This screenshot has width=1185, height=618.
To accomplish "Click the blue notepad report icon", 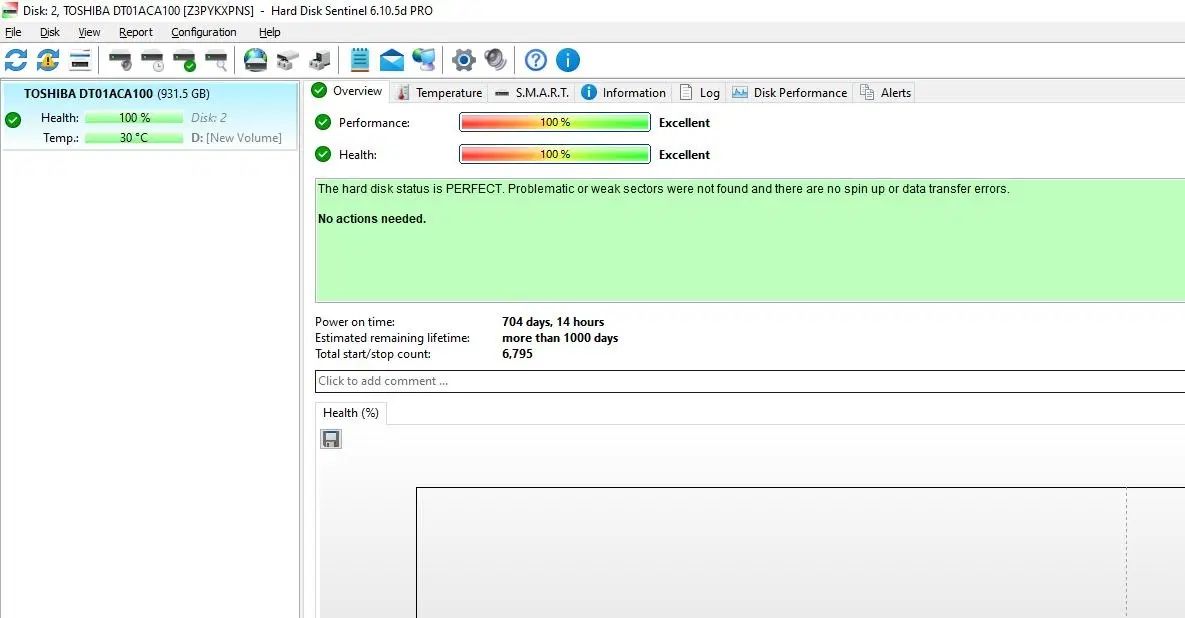I will (x=360, y=60).
